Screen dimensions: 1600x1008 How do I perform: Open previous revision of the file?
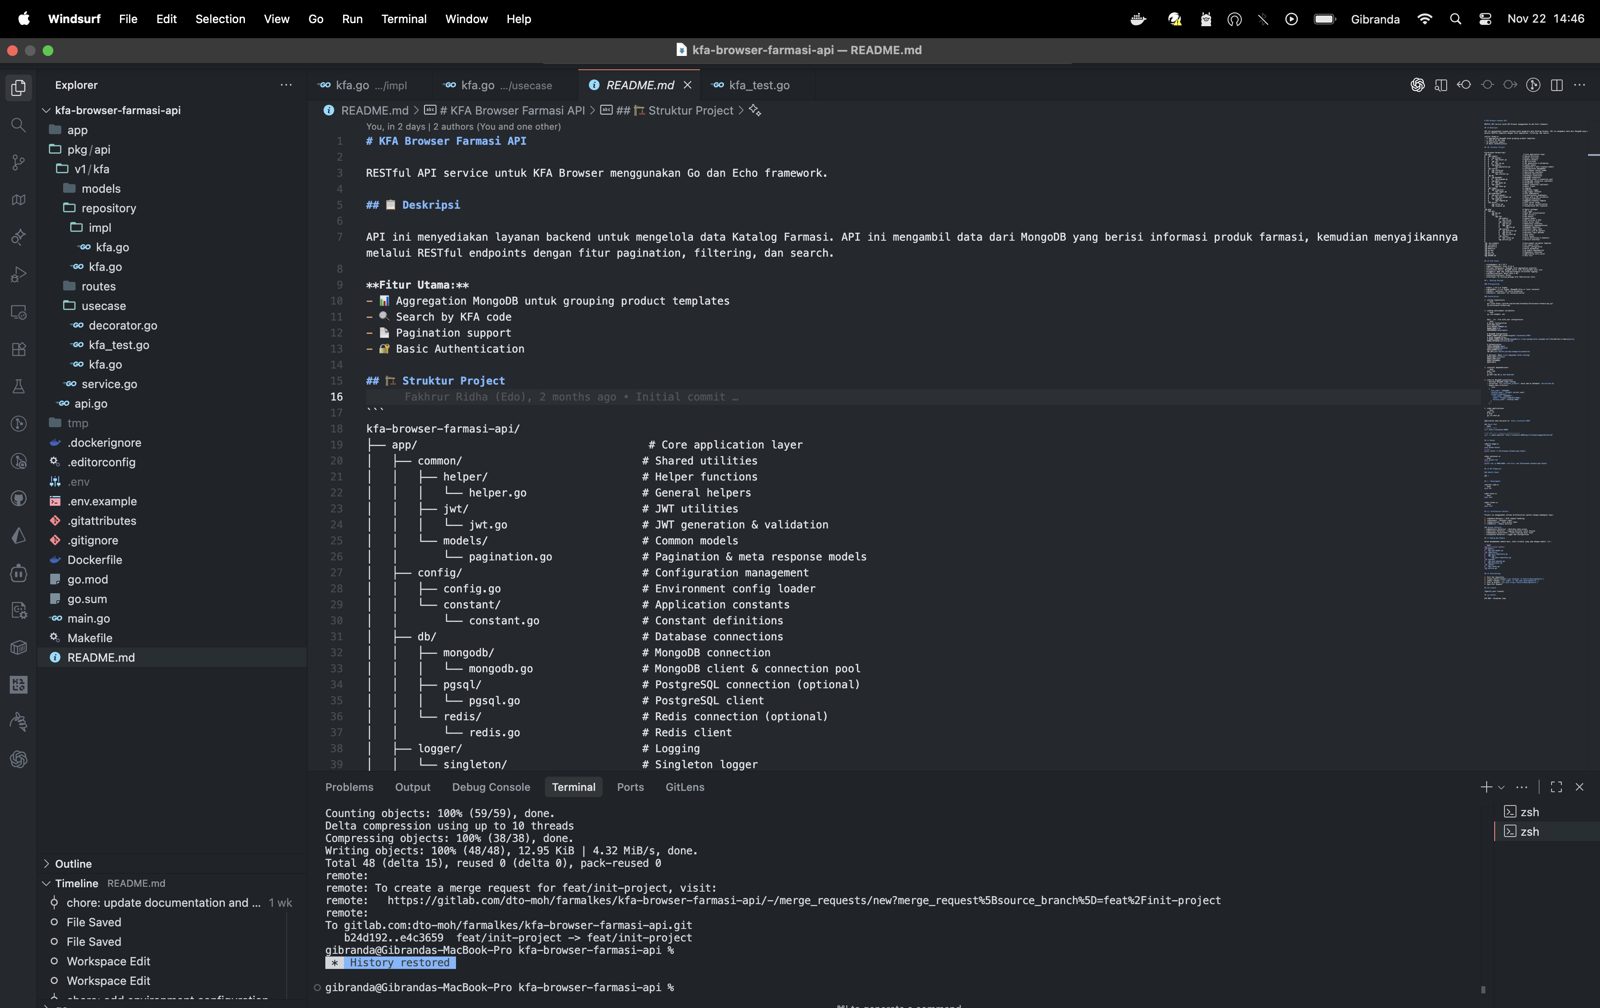[x=1464, y=85]
